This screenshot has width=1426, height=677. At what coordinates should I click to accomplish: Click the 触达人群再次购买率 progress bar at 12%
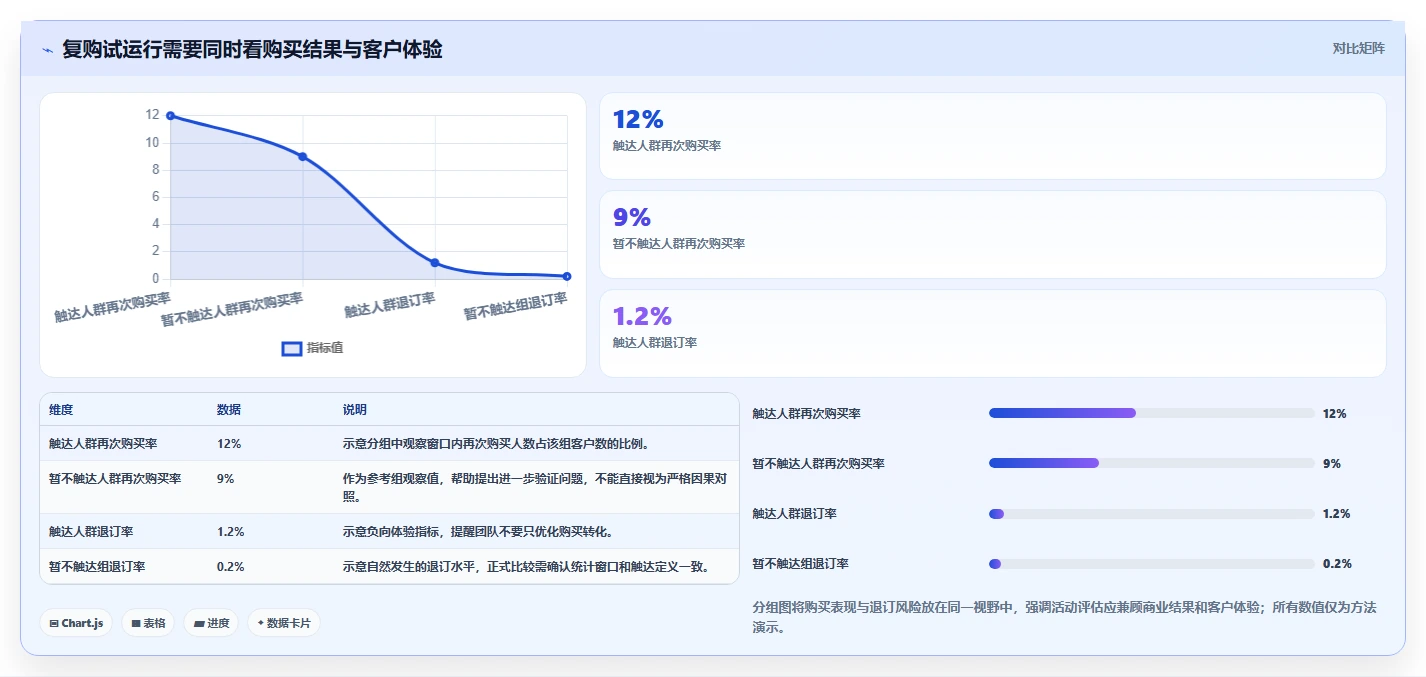[1151, 413]
